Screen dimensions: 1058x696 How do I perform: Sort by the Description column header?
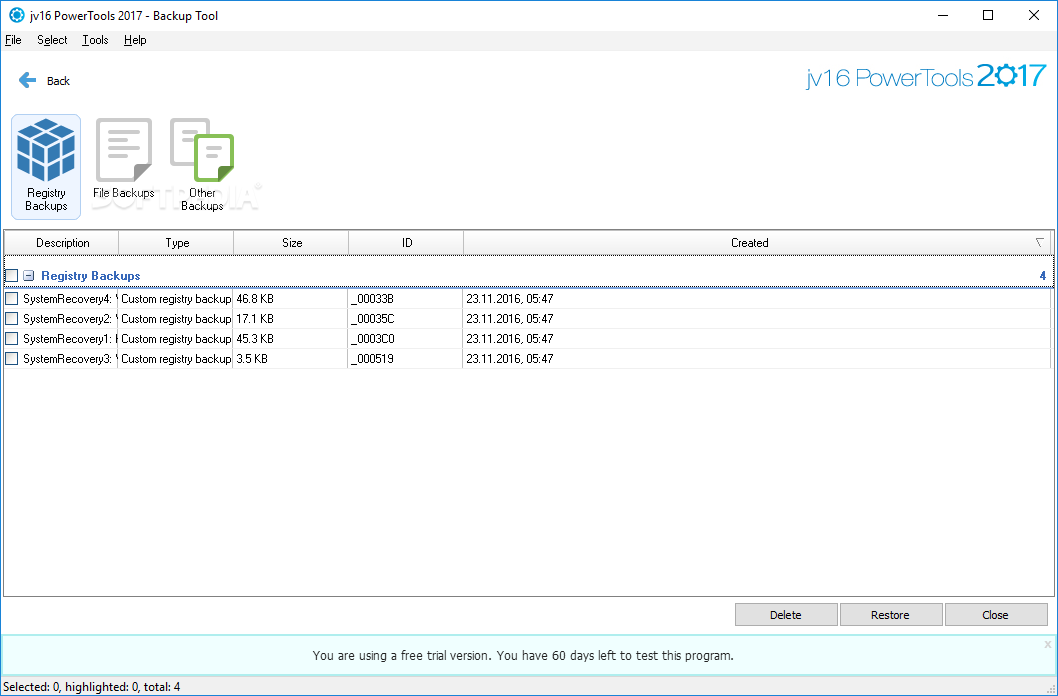pos(62,243)
